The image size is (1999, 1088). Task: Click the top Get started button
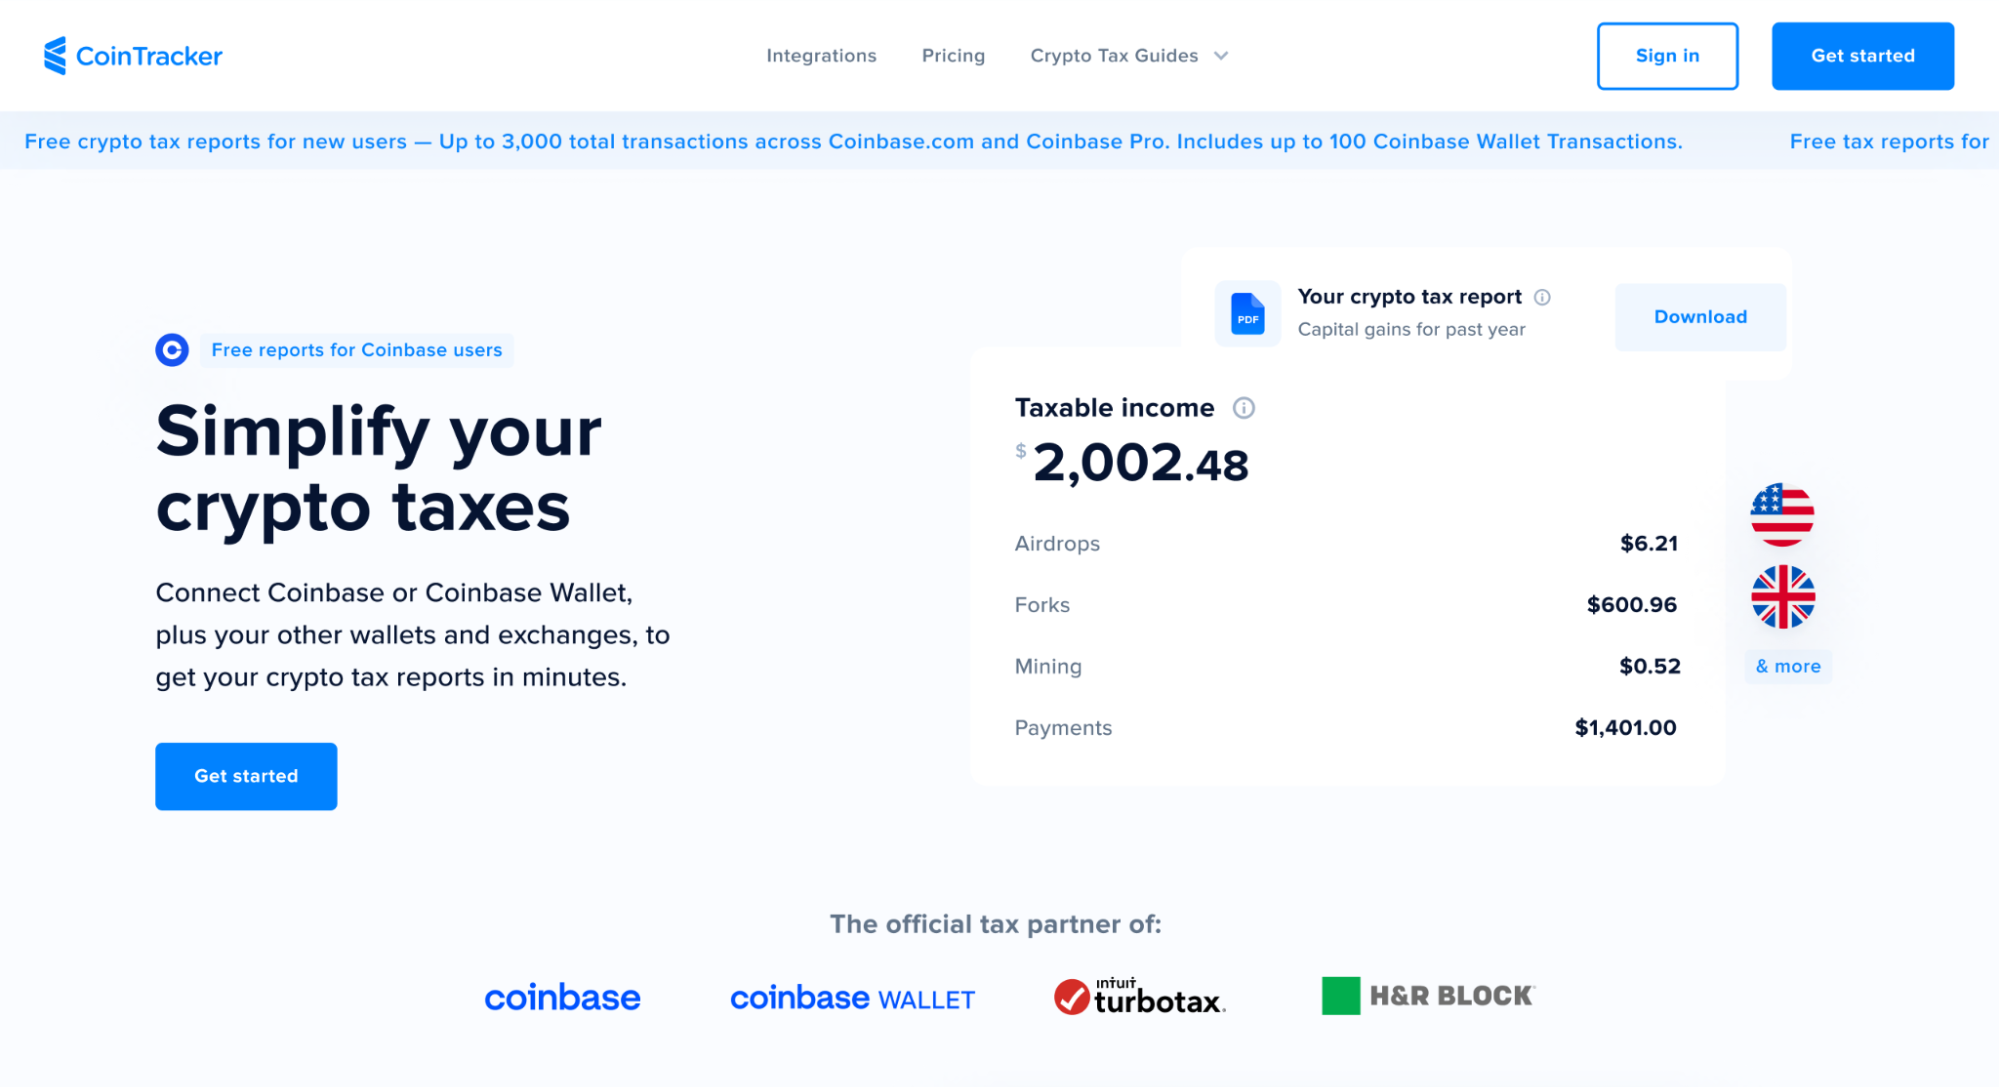coord(1862,55)
